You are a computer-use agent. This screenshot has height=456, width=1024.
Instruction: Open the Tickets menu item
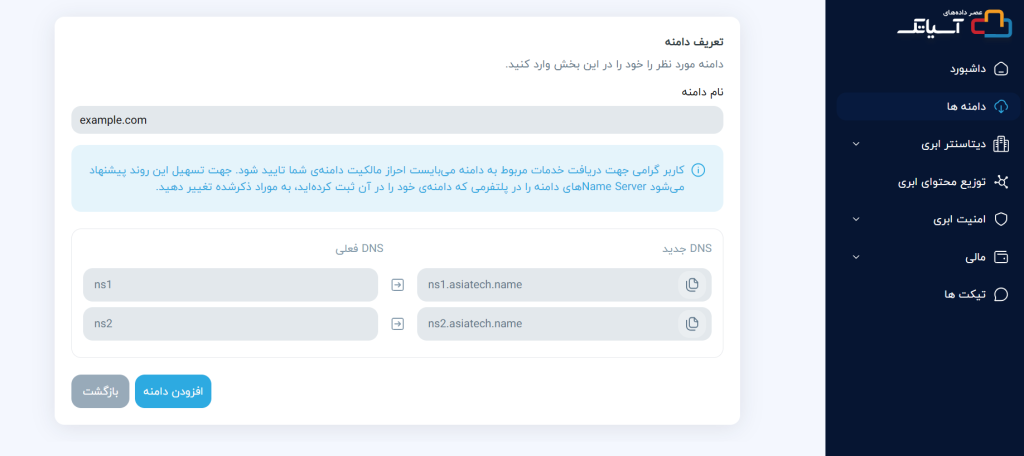965,295
